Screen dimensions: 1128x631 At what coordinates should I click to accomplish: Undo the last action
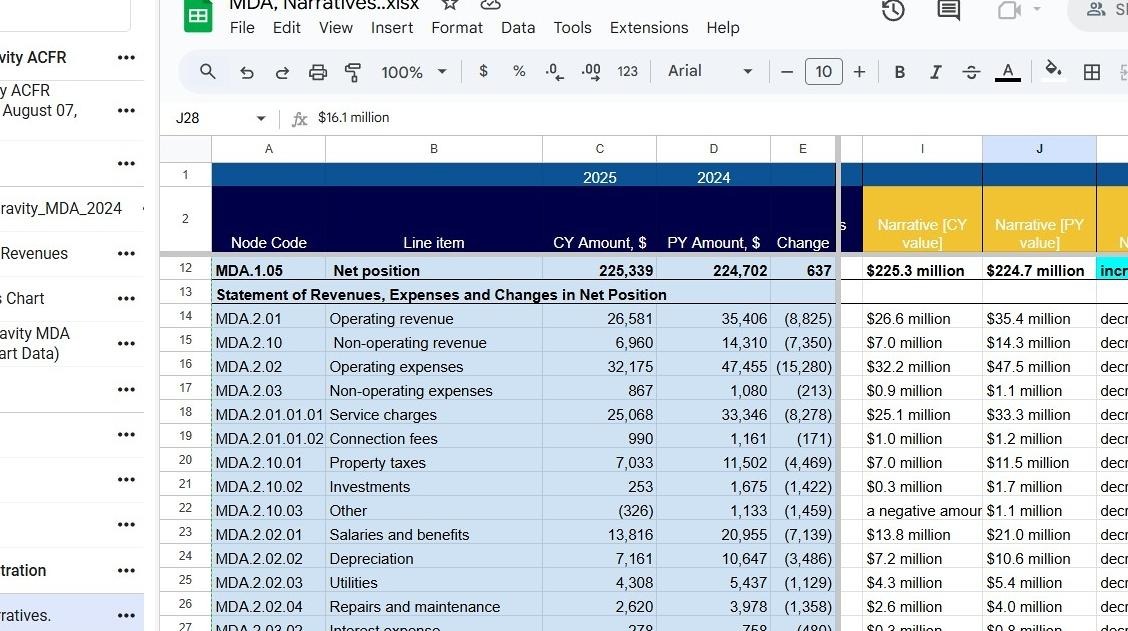246,72
